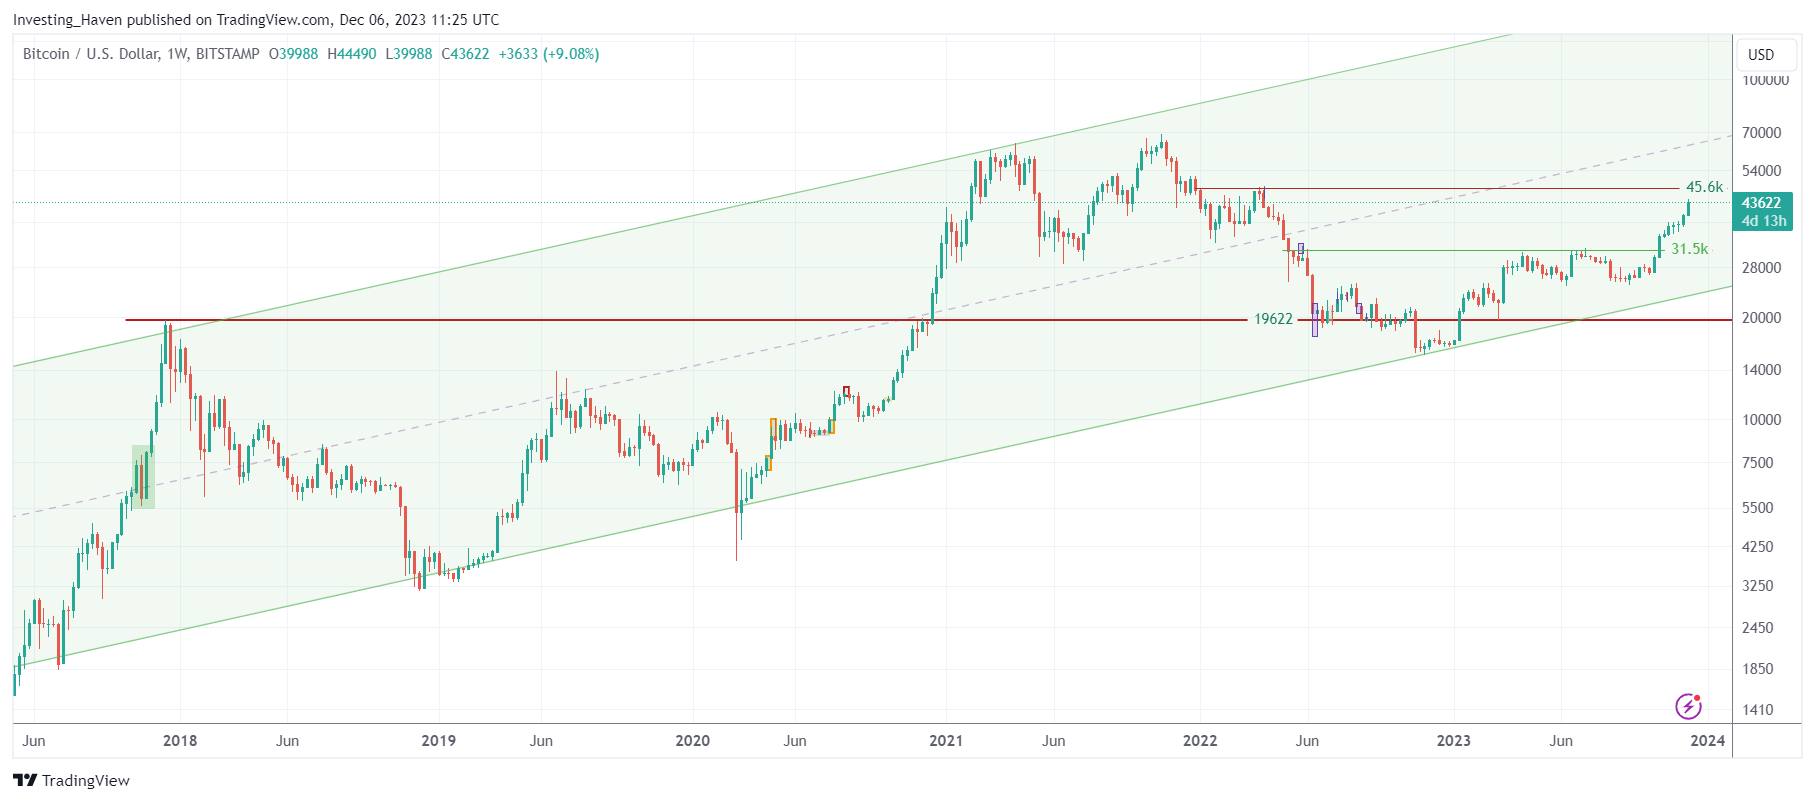Click the 20000 price axis label

(x=1762, y=318)
